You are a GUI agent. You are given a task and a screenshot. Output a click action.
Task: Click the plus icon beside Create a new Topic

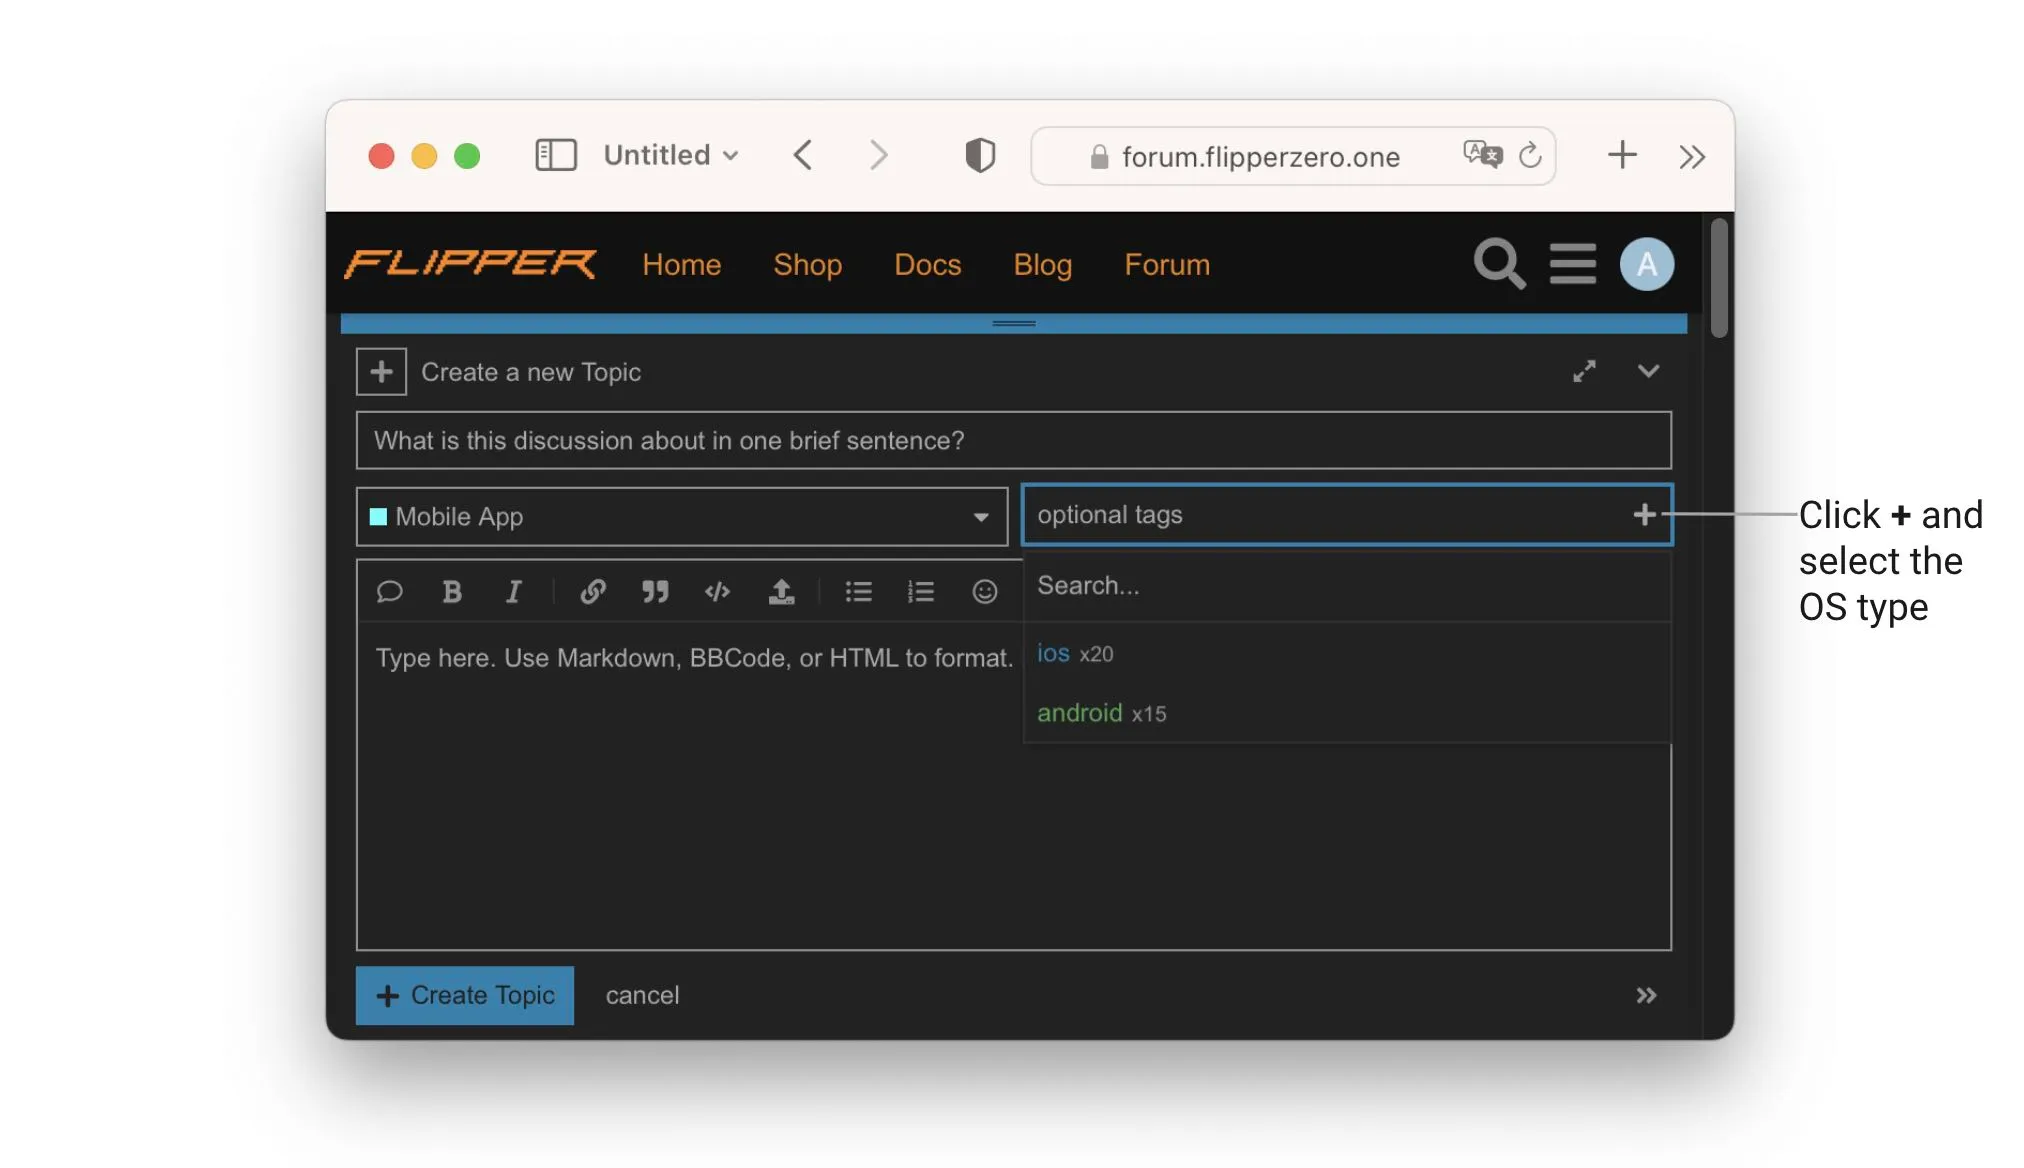pos(381,372)
